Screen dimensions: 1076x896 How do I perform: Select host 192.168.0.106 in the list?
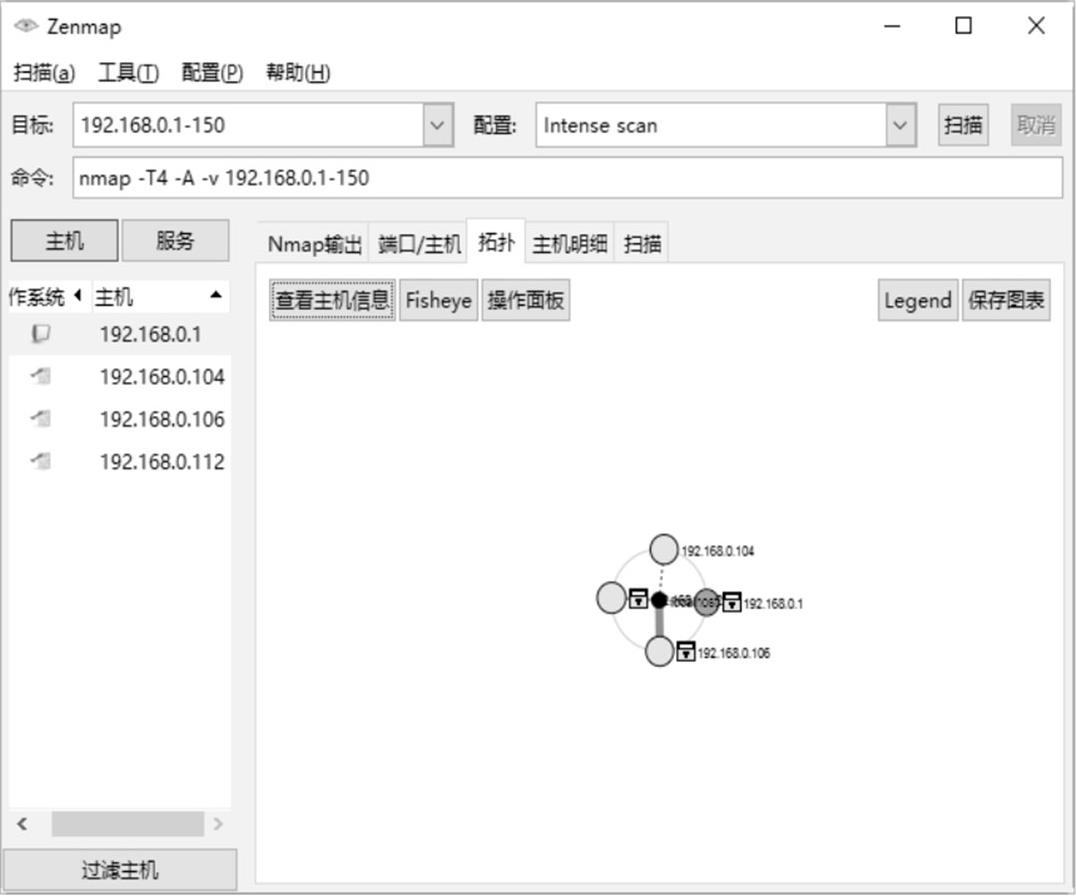point(119,419)
